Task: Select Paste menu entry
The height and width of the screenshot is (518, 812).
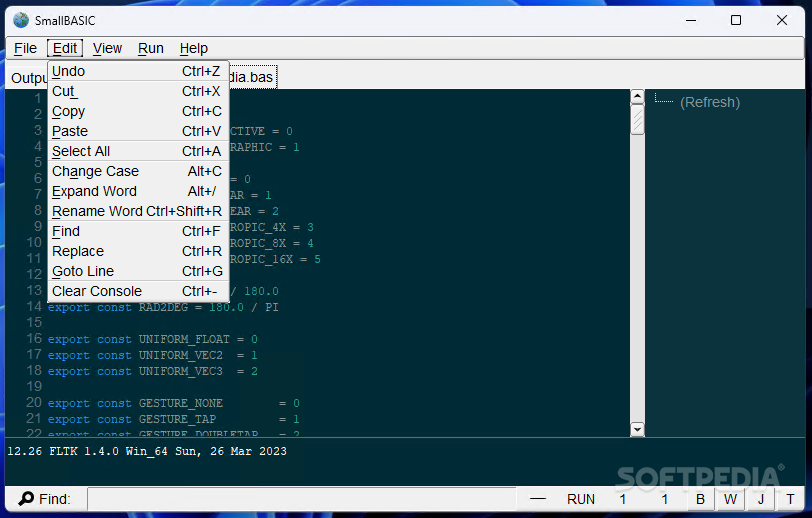Action: click(138, 131)
